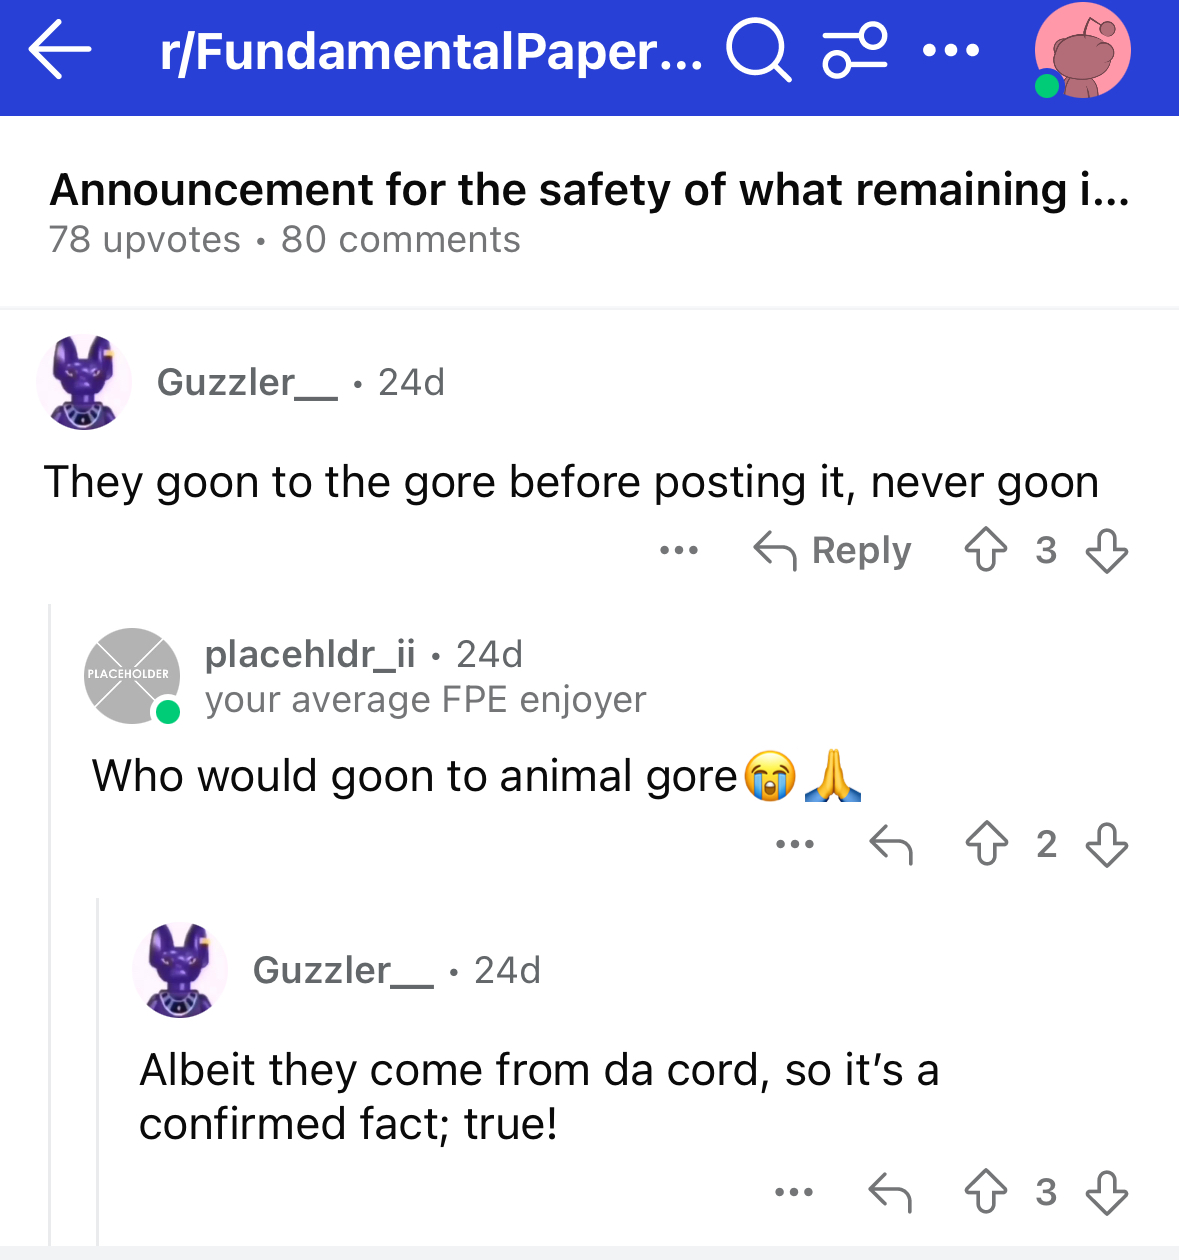The height and width of the screenshot is (1260, 1179).
Task: Open the post title 'Announcement for the safety'
Action: (x=589, y=190)
